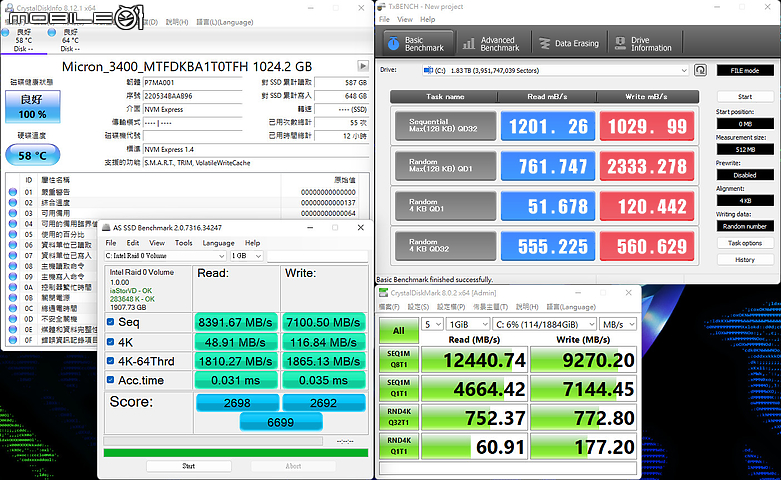Open TxBENCH Measurement size 512MB selector
The height and width of the screenshot is (480, 781).
click(745, 149)
